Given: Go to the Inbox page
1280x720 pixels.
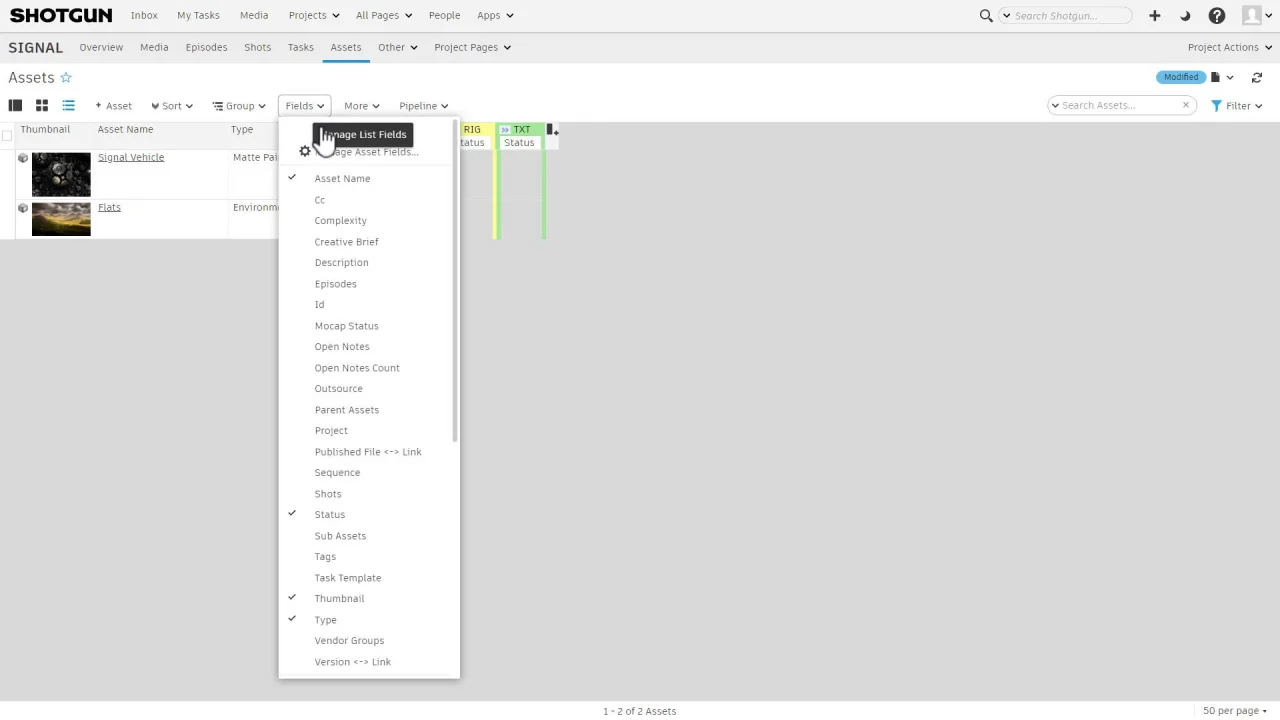Looking at the screenshot, I should point(144,15).
